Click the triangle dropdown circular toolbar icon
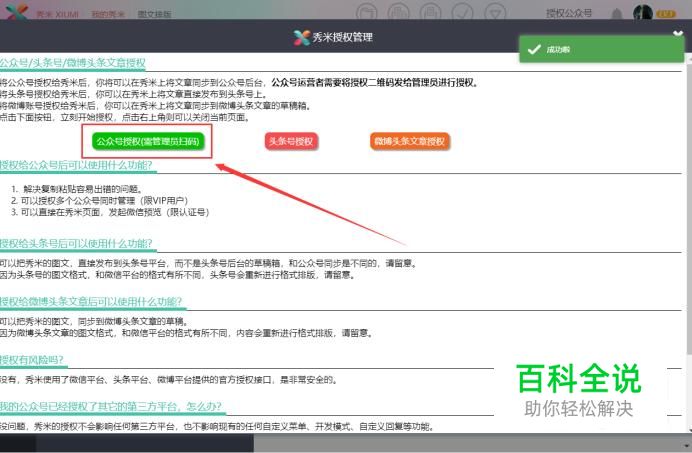This screenshot has height=453, width=692. point(495,12)
